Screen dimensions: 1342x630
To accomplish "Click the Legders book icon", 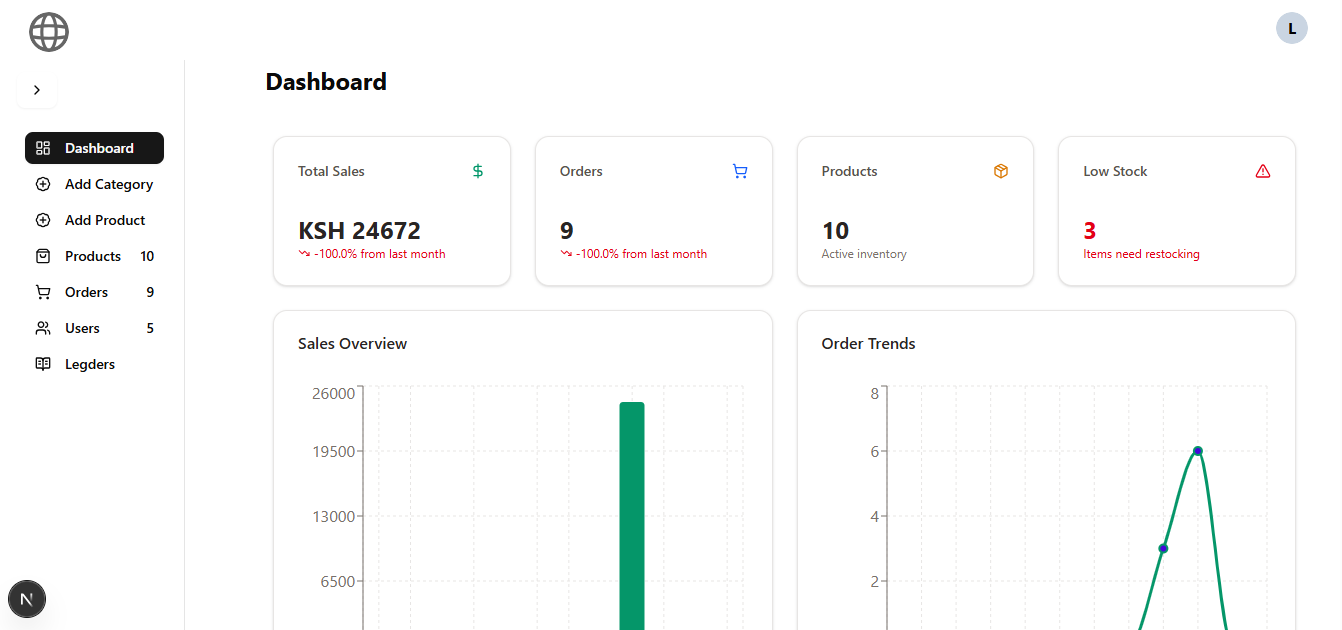I will [x=43, y=364].
